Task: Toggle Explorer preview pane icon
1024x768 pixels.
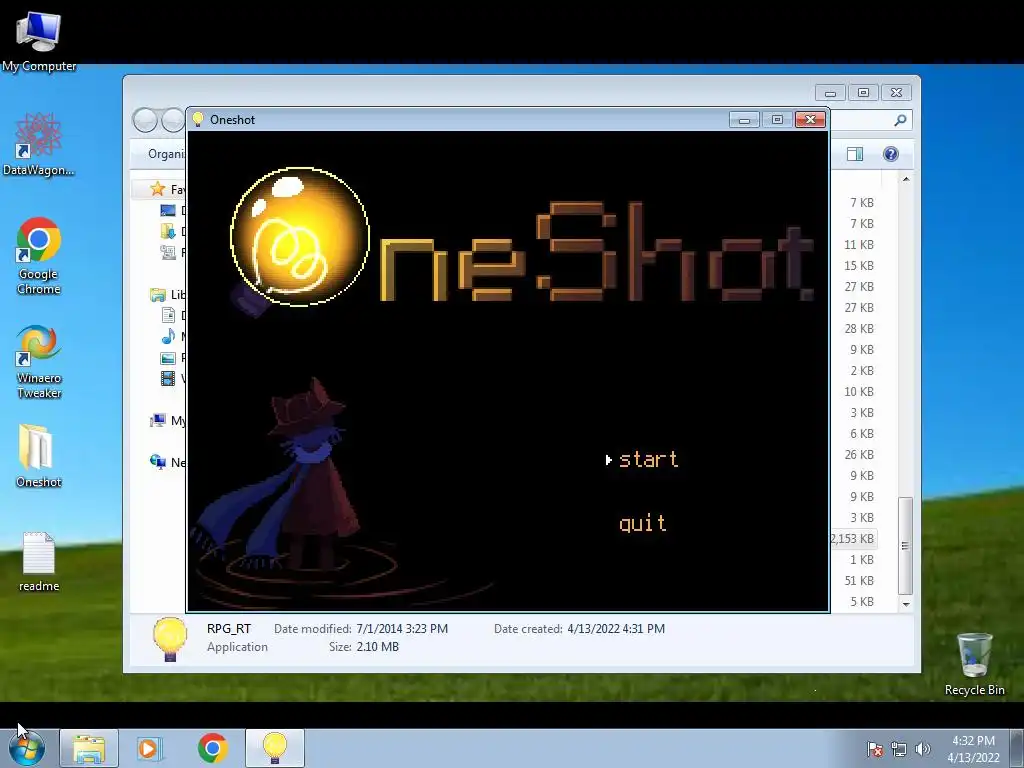Action: pyautogui.click(x=855, y=154)
